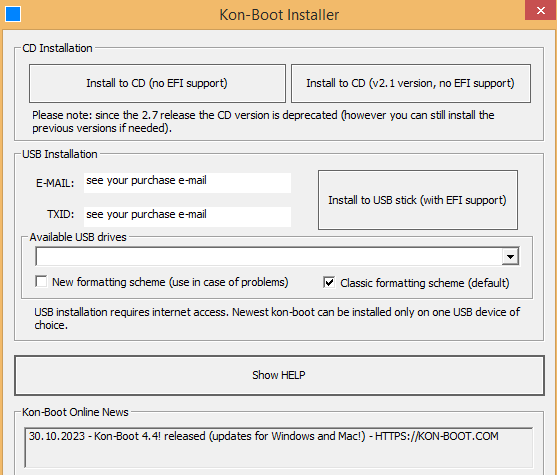
Task: Open the Available USB drives dropdown arrow
Action: (510, 257)
